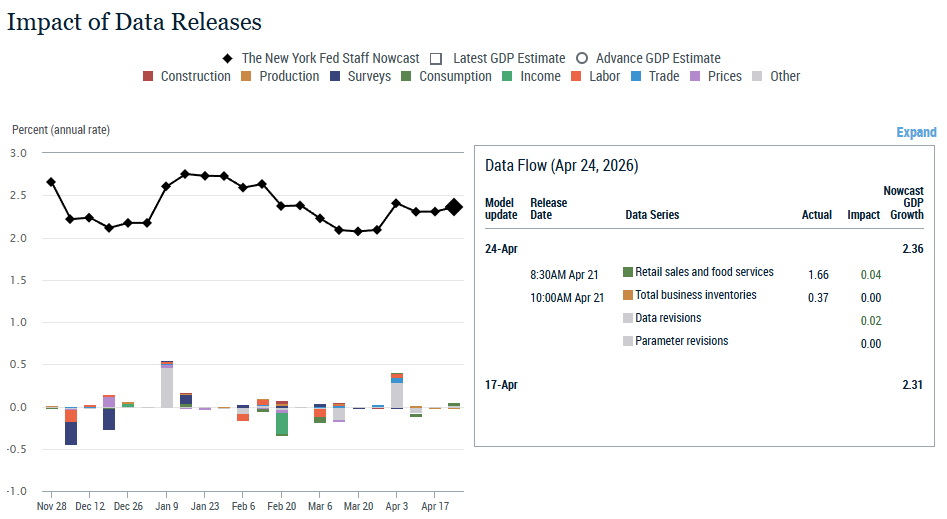Screen dimensions: 947x519
Task: Click the Other legend square
Action: click(758, 77)
